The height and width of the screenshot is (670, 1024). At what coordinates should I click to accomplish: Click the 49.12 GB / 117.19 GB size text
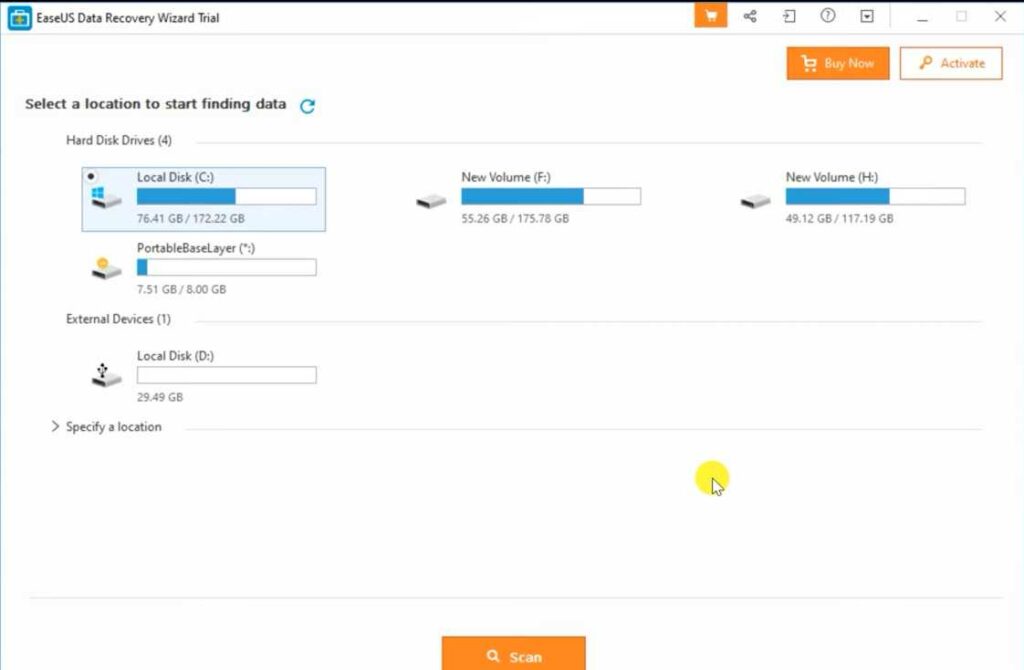pos(839,219)
